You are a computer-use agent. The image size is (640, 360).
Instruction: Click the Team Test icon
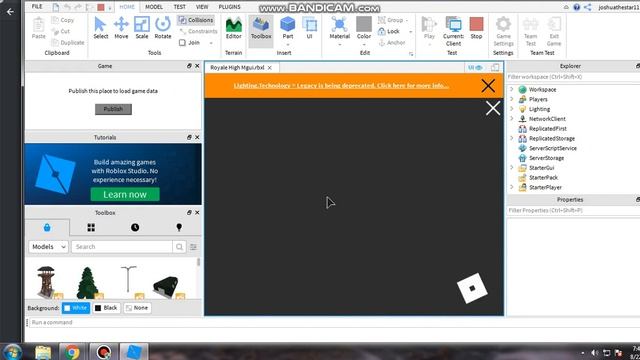531,31
